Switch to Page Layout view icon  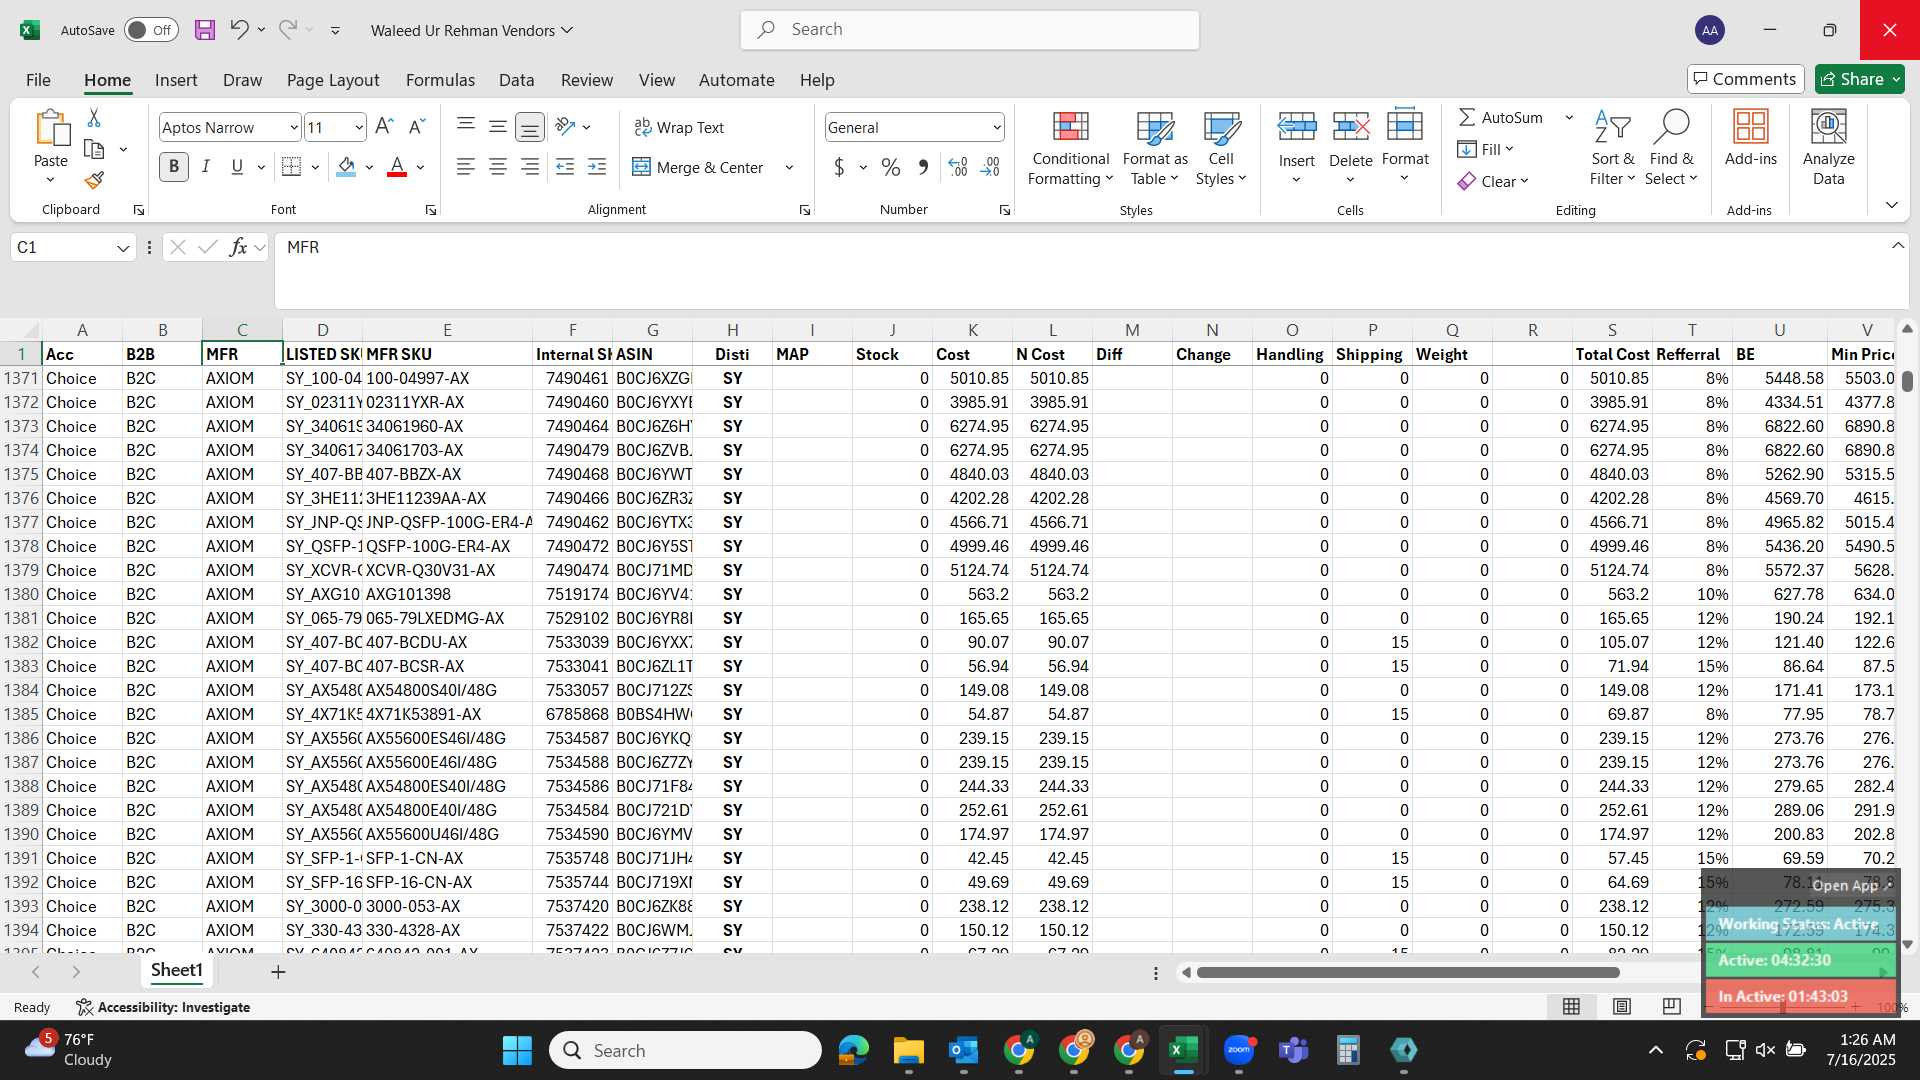(1622, 1007)
